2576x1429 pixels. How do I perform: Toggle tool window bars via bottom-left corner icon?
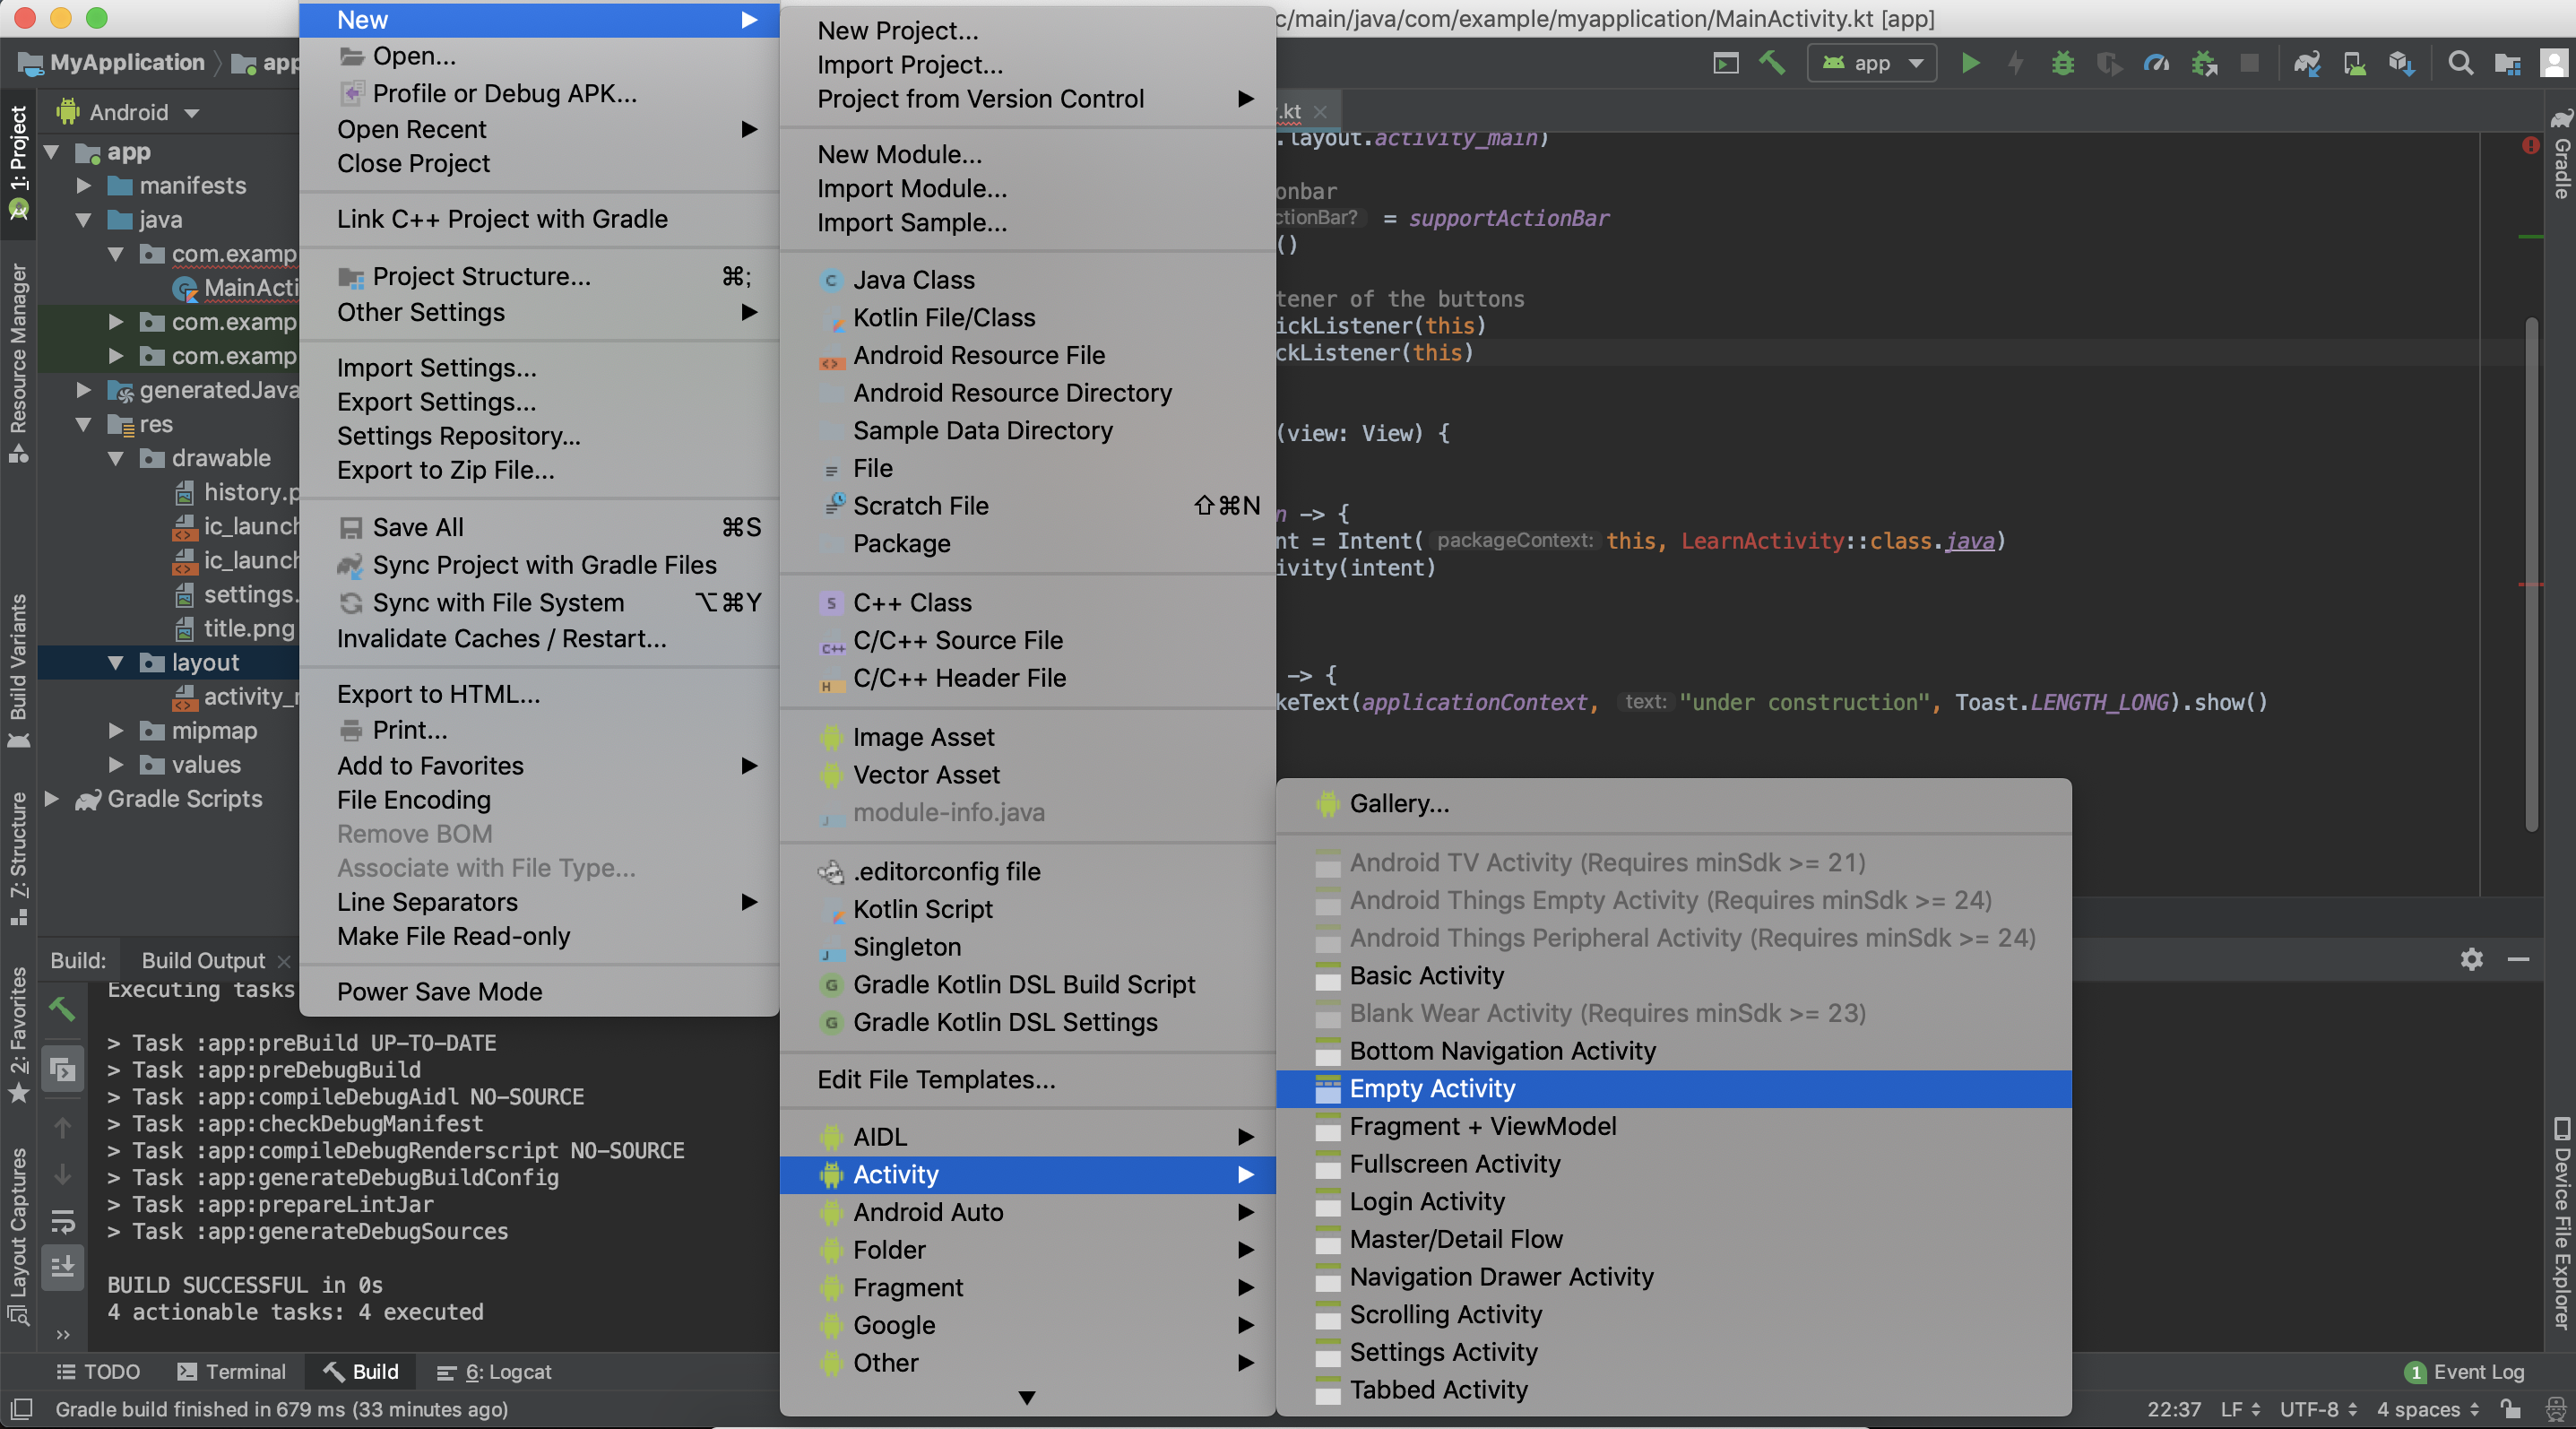[x=21, y=1409]
